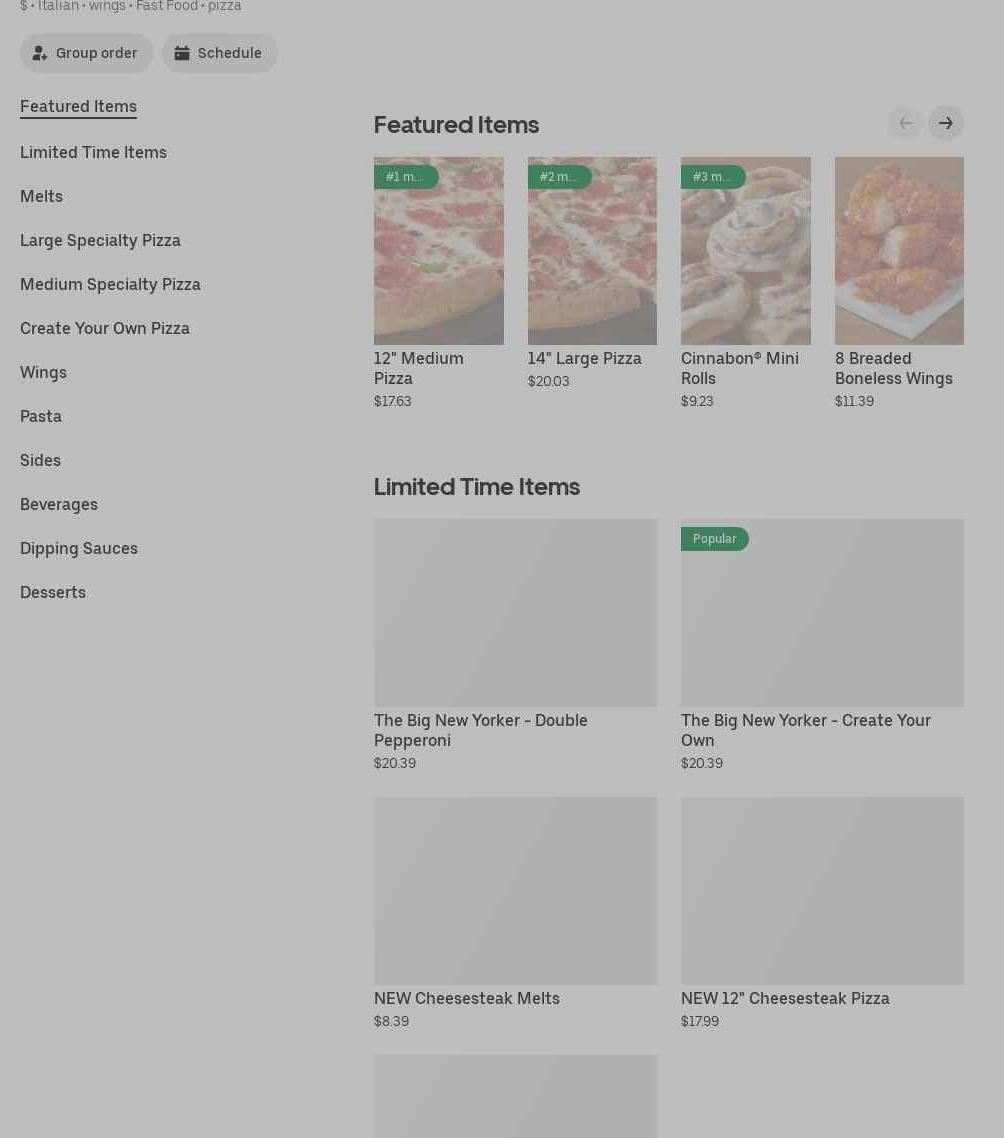Go to Dipping Sauces section
Image resolution: width=1004 pixels, height=1138 pixels.
79,548
